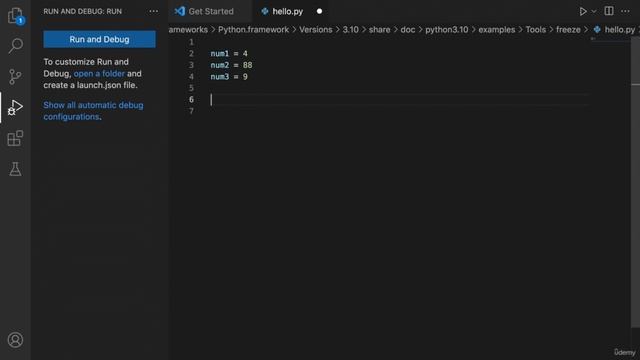Click the RUN AND DEBUG: RUN panel title

pos(82,11)
